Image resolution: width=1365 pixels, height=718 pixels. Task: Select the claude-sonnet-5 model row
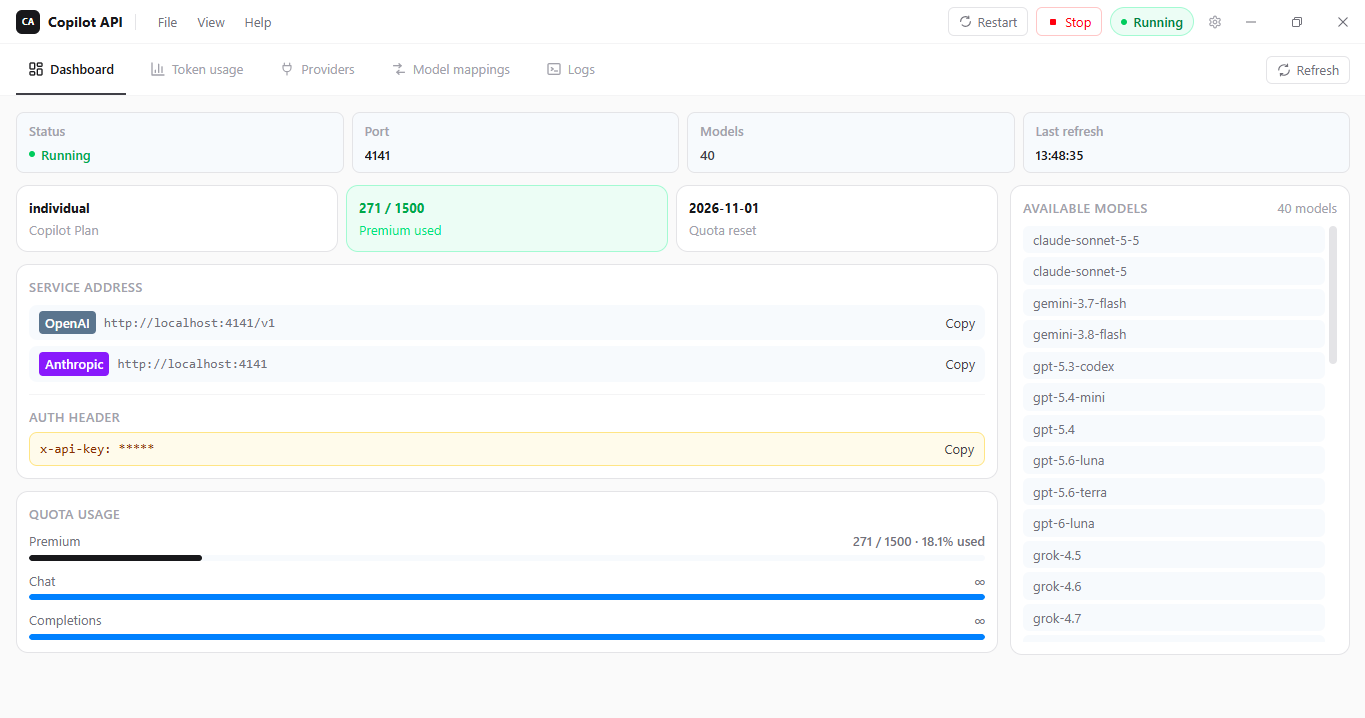pos(1174,271)
